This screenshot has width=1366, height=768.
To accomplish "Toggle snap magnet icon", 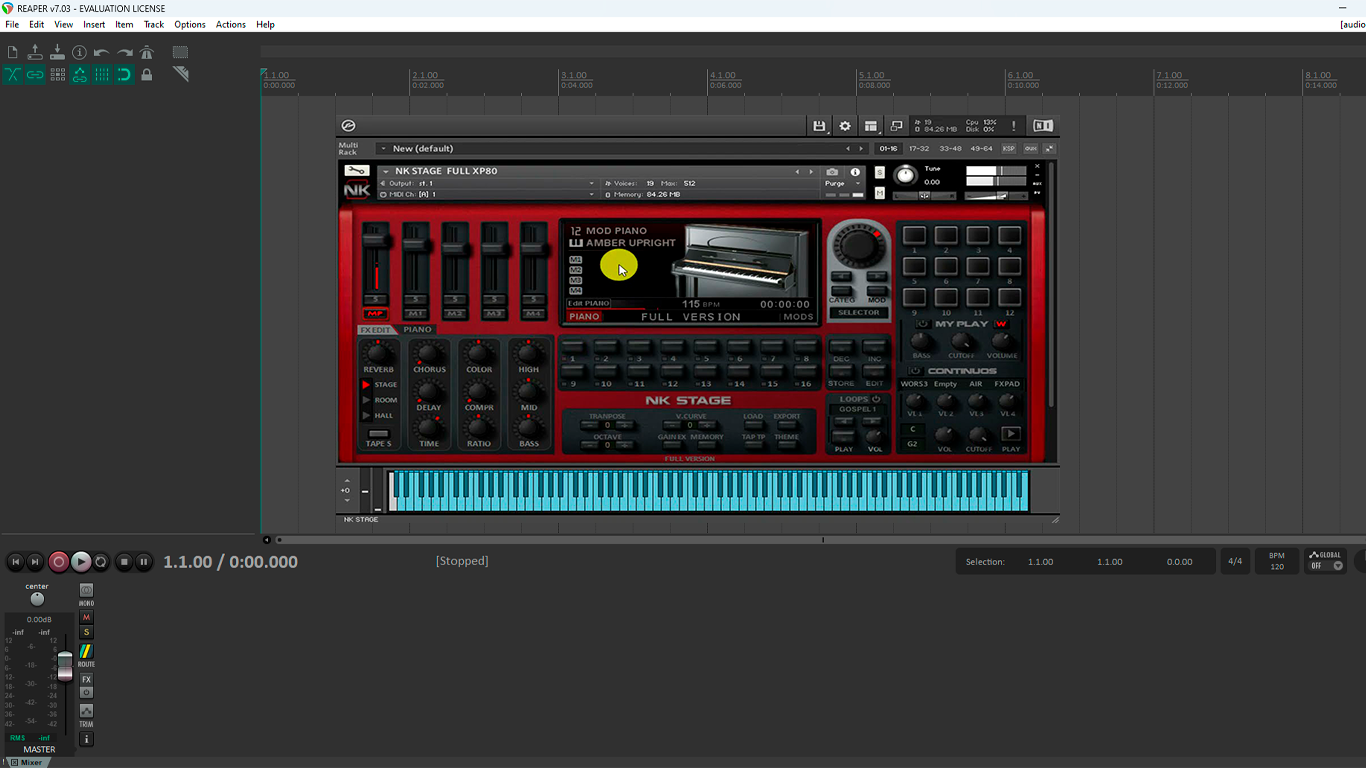I will pyautogui.click(x=124, y=74).
